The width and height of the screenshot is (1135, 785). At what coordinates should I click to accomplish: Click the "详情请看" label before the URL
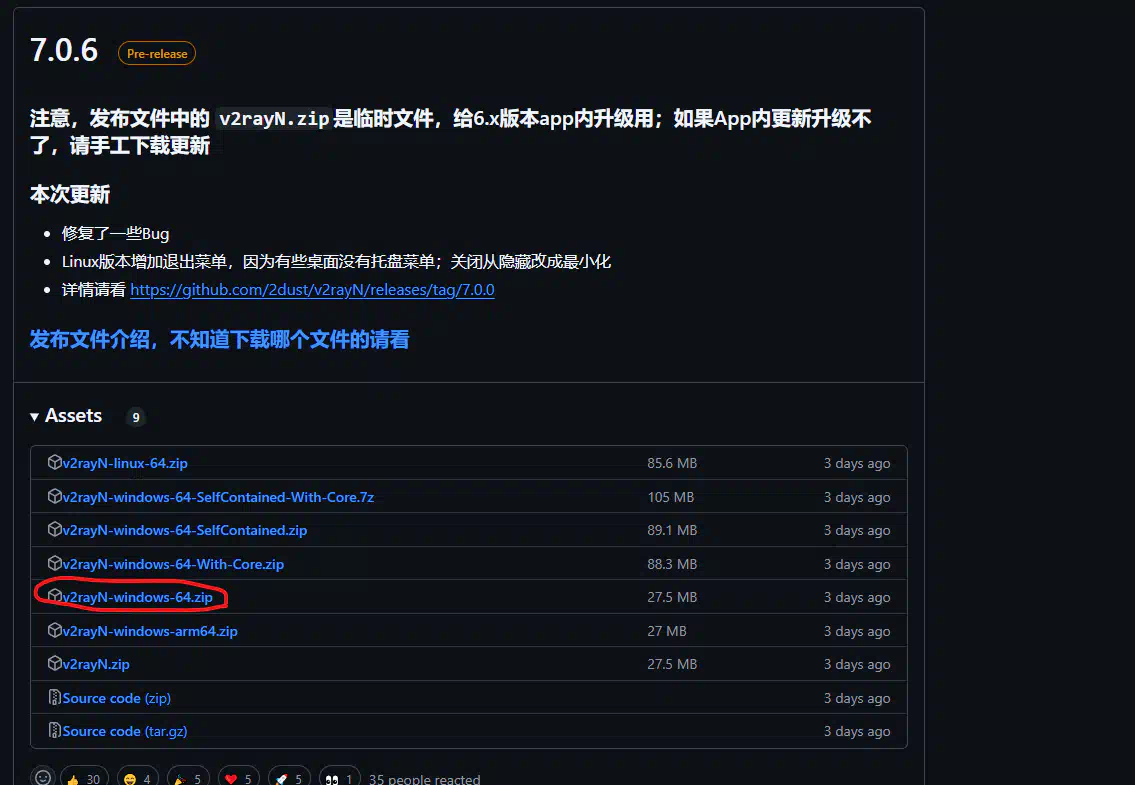click(x=93, y=290)
